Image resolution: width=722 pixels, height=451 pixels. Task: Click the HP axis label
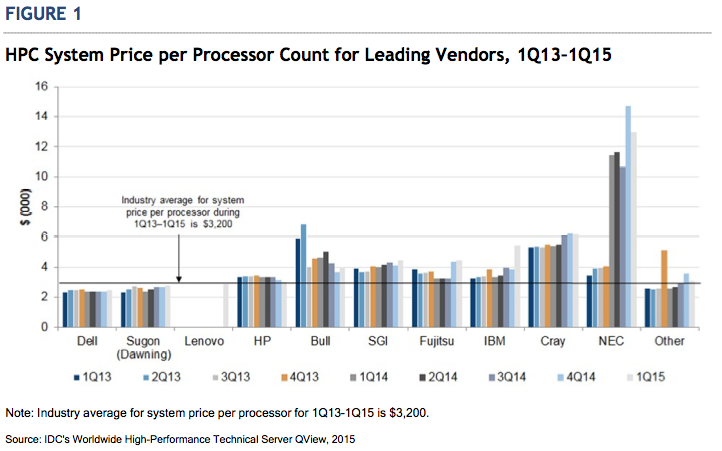[262, 341]
